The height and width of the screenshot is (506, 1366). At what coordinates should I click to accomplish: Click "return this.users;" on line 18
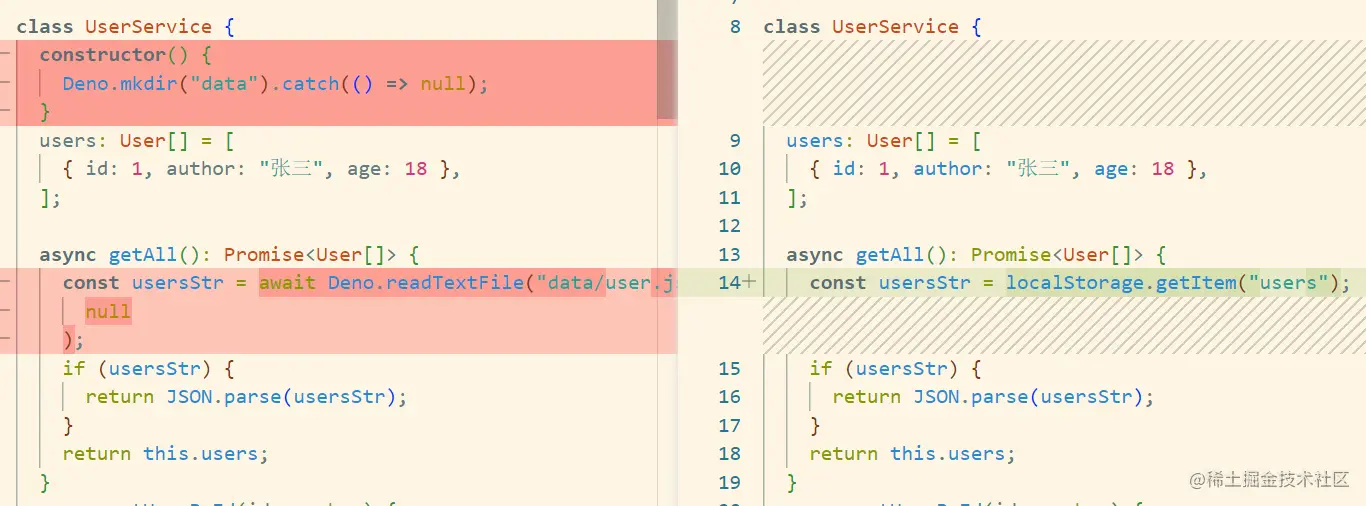pyautogui.click(x=913, y=454)
